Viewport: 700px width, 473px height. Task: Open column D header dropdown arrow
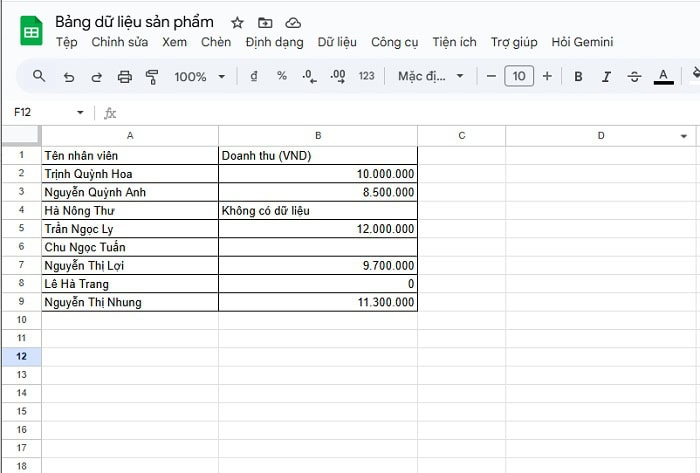pos(683,136)
